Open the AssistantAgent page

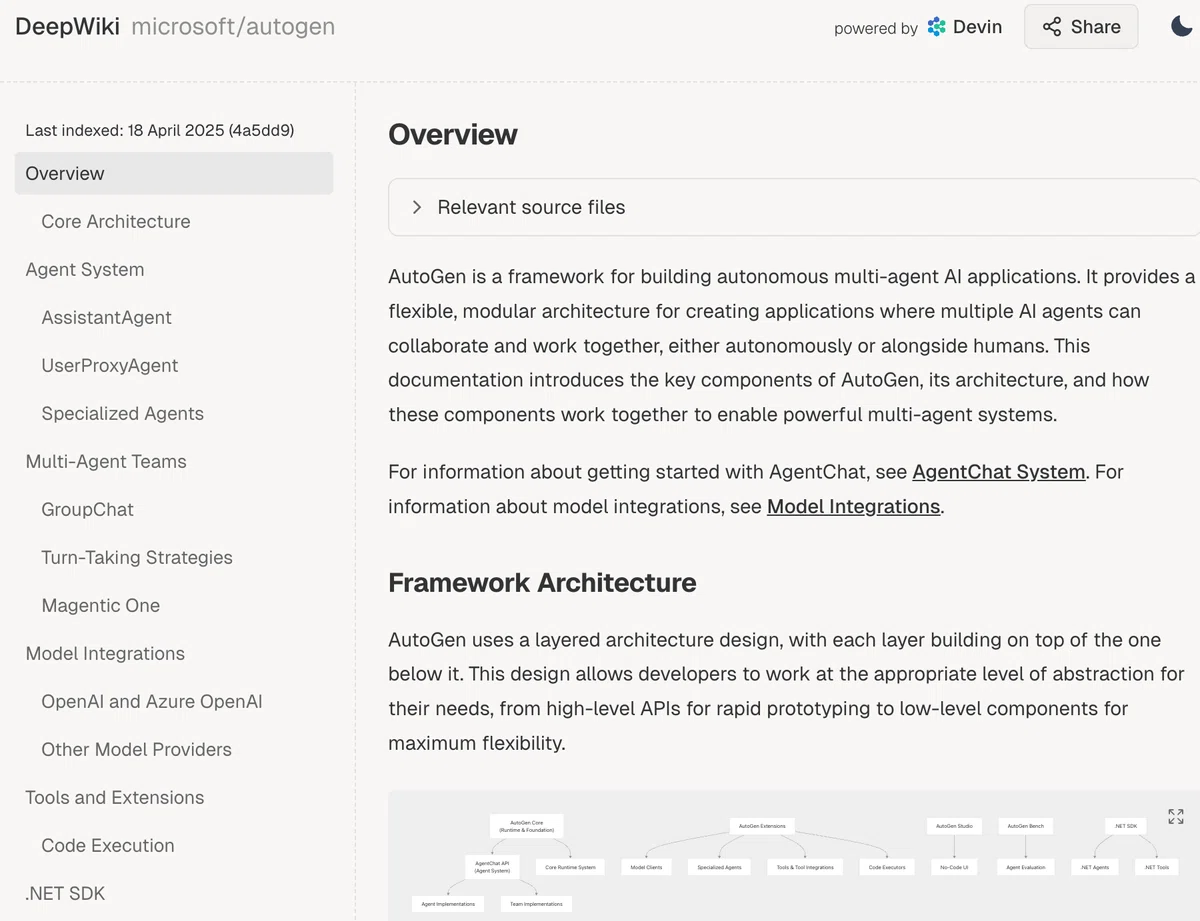click(107, 317)
